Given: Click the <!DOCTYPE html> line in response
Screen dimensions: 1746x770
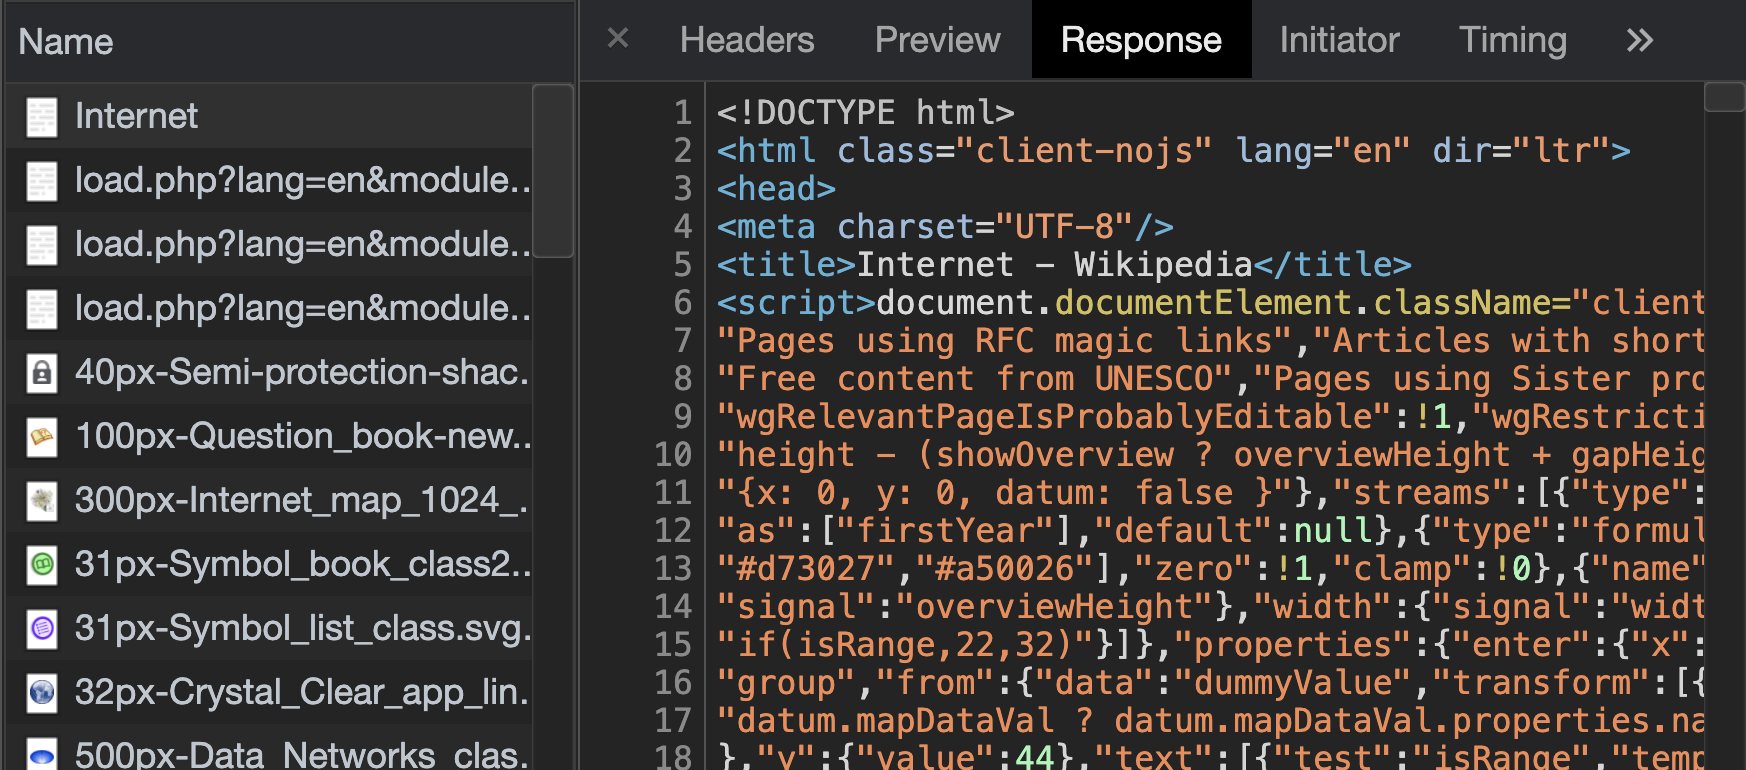Looking at the screenshot, I should (x=865, y=112).
